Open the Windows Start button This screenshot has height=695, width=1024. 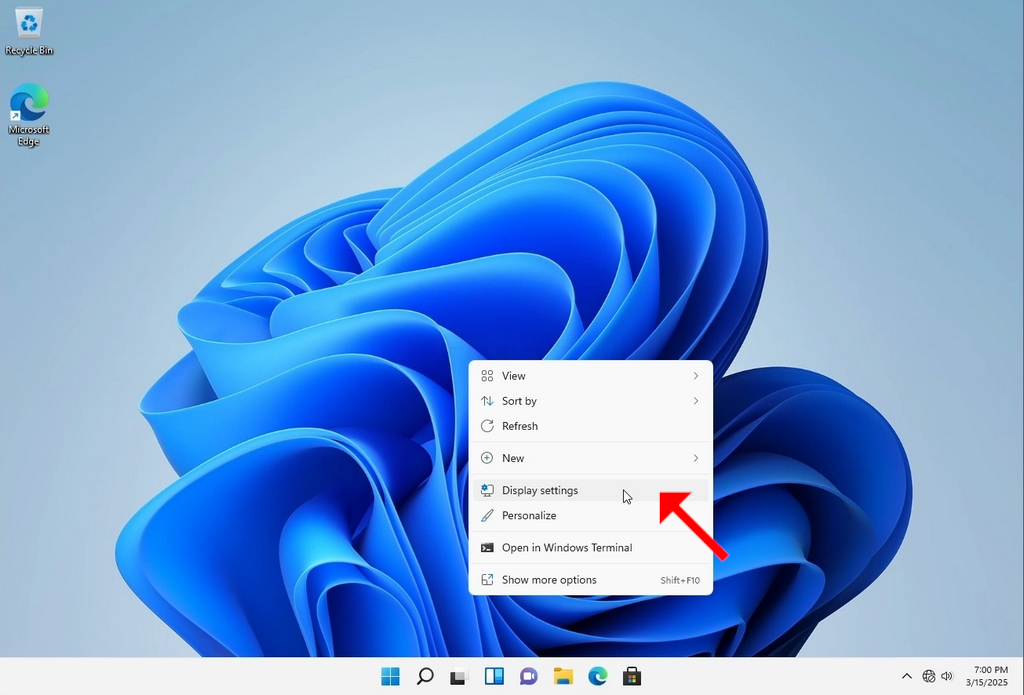tap(391, 676)
